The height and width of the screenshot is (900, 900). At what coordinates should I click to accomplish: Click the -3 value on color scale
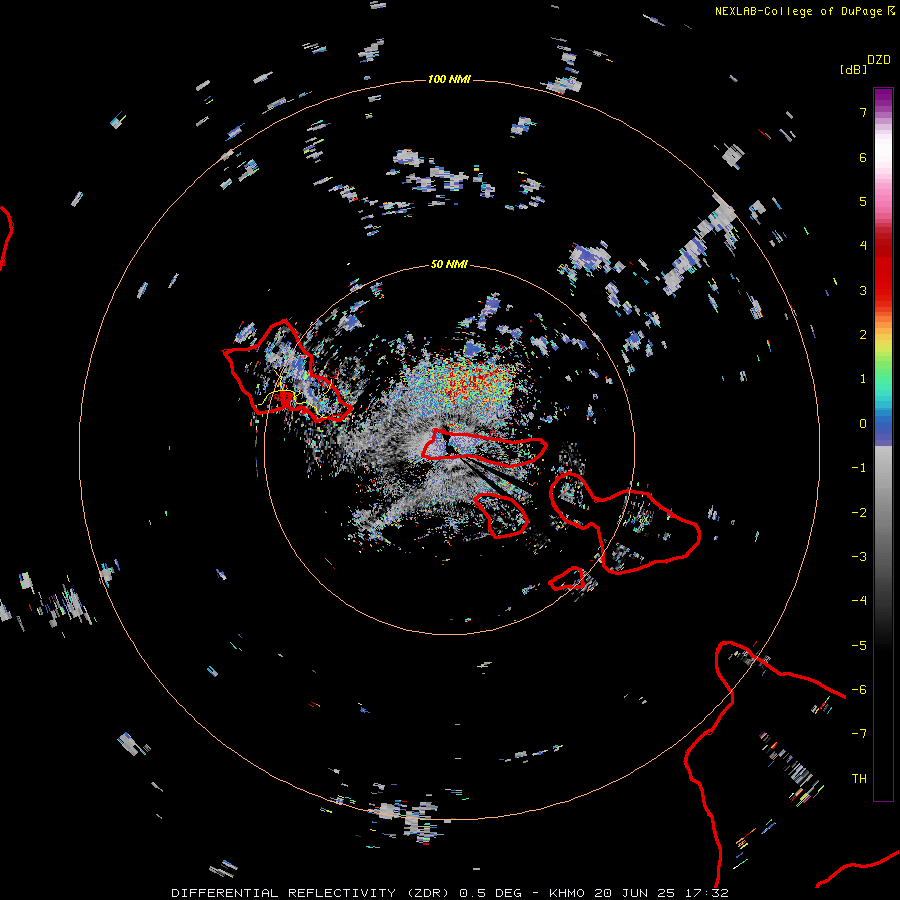point(859,557)
